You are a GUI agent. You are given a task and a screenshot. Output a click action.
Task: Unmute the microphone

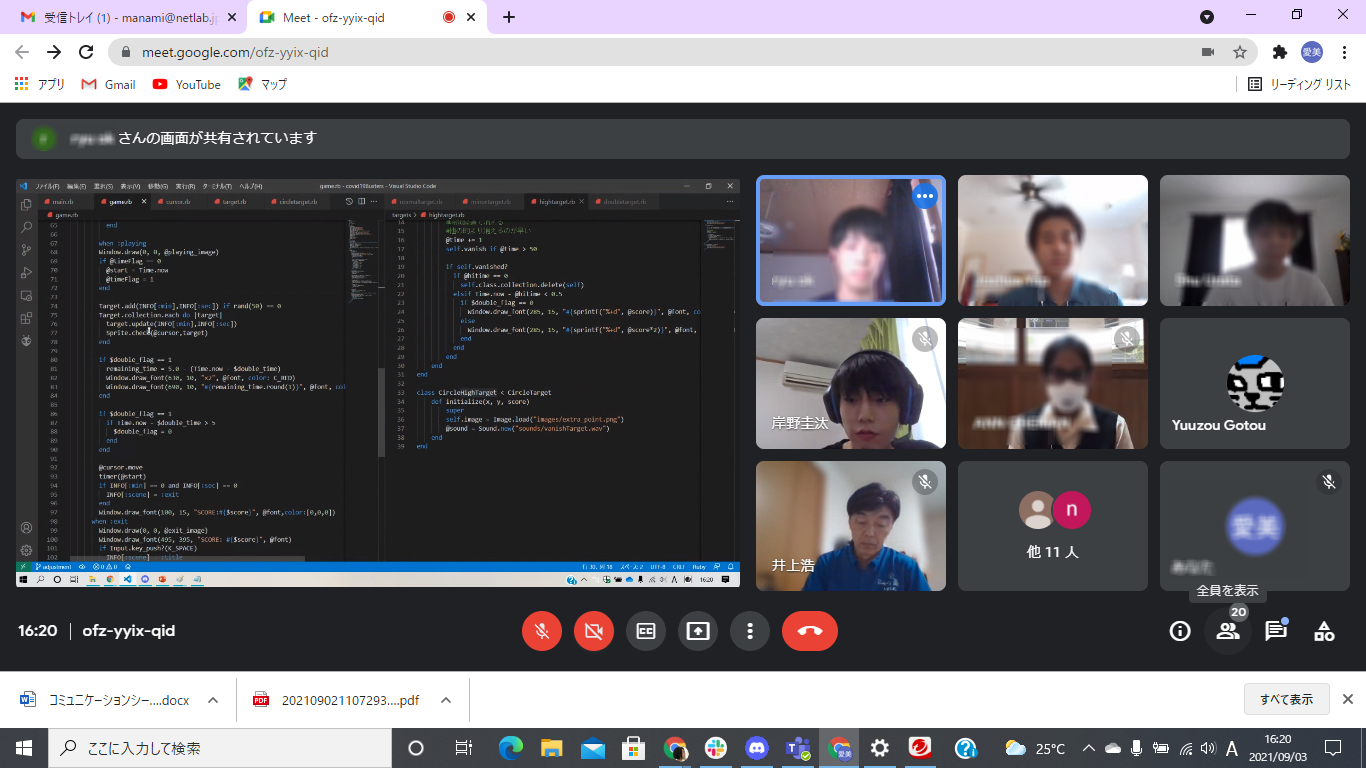coord(542,631)
